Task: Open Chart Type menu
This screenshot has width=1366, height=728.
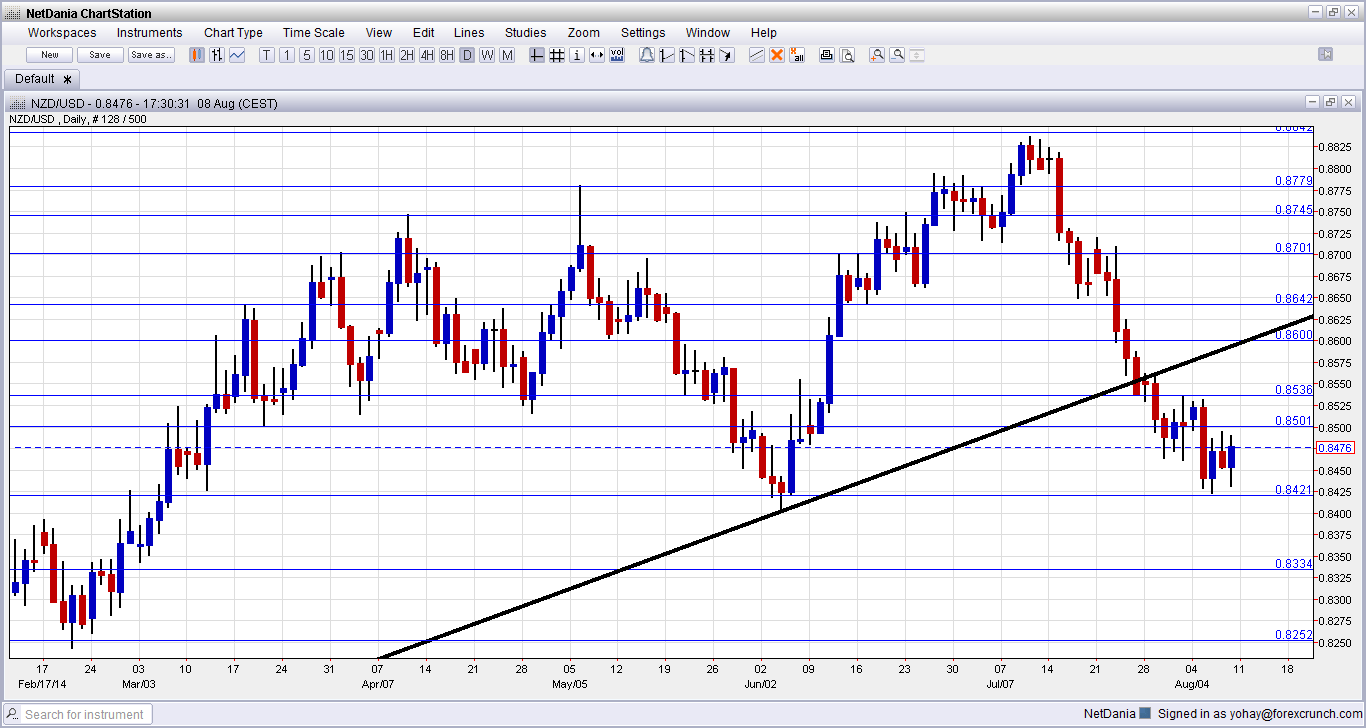Action: pyautogui.click(x=233, y=33)
